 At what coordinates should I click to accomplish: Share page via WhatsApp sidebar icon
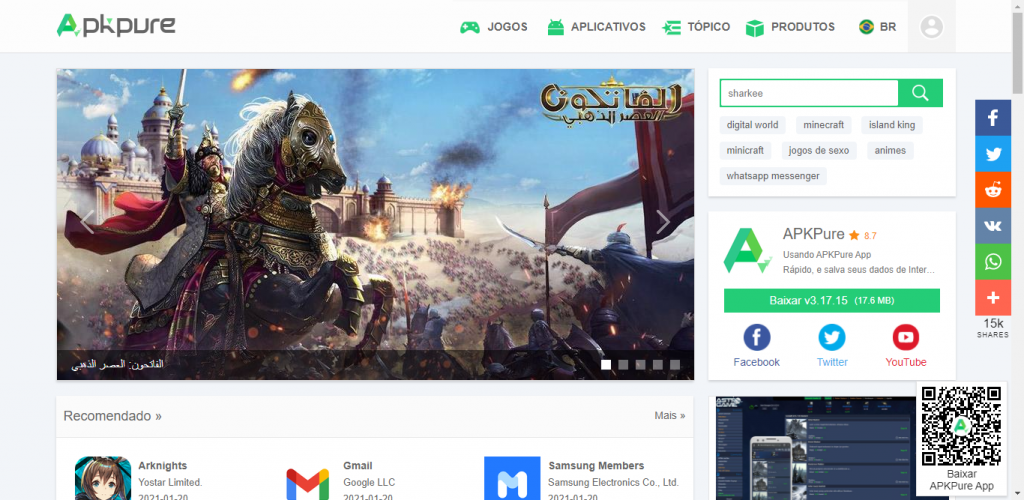(x=993, y=262)
